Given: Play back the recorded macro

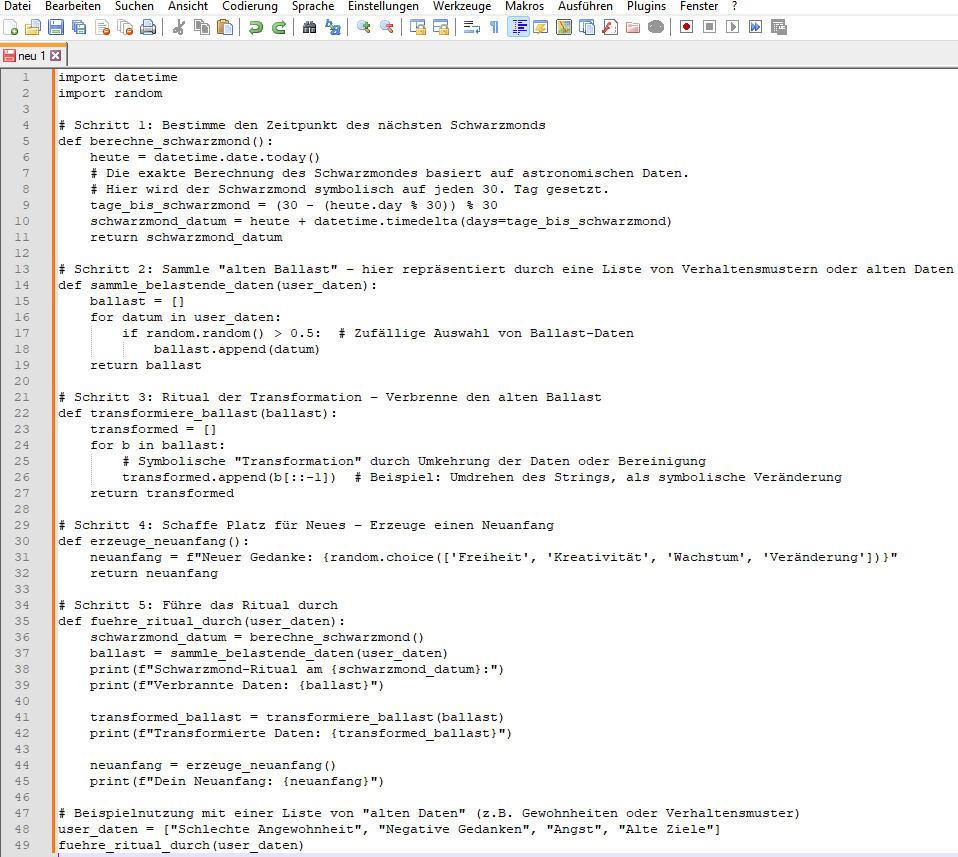Looking at the screenshot, I should click(x=733, y=27).
